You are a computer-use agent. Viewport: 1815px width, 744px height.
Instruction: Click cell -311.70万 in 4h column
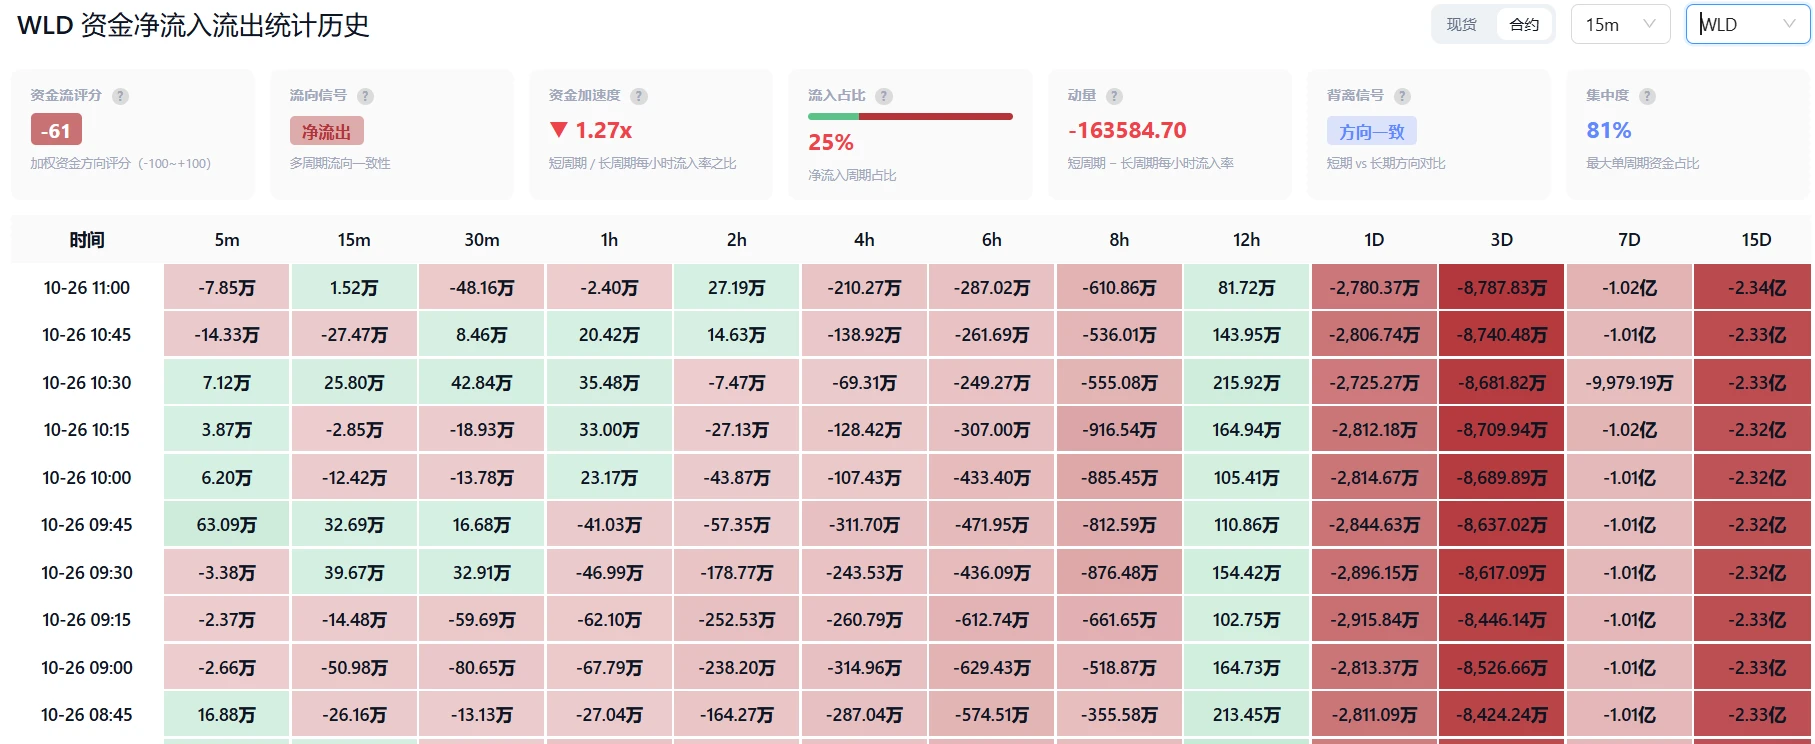point(864,525)
